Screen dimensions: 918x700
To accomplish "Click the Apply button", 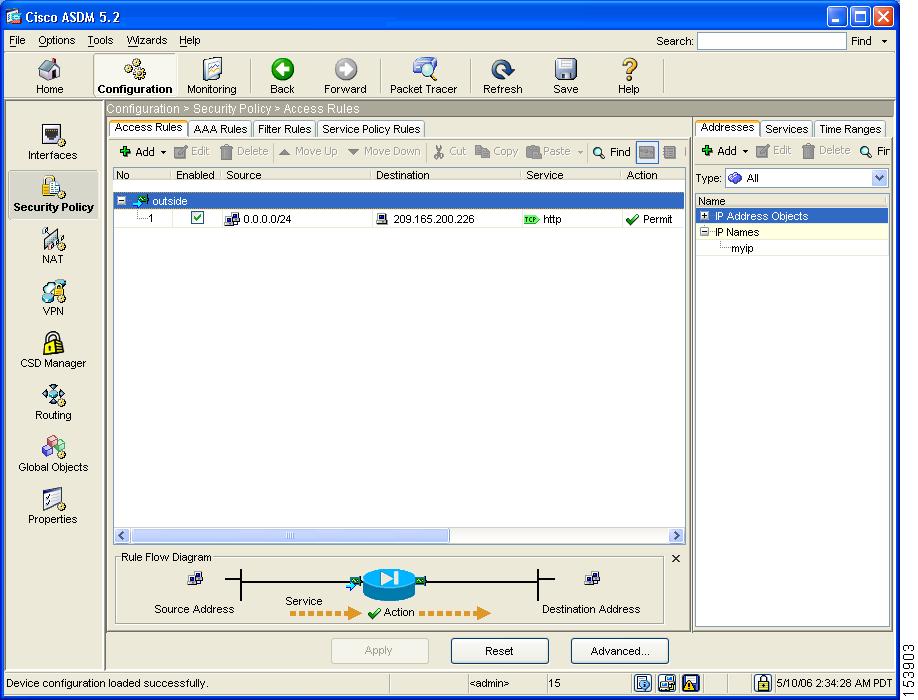I will pyautogui.click(x=379, y=650).
